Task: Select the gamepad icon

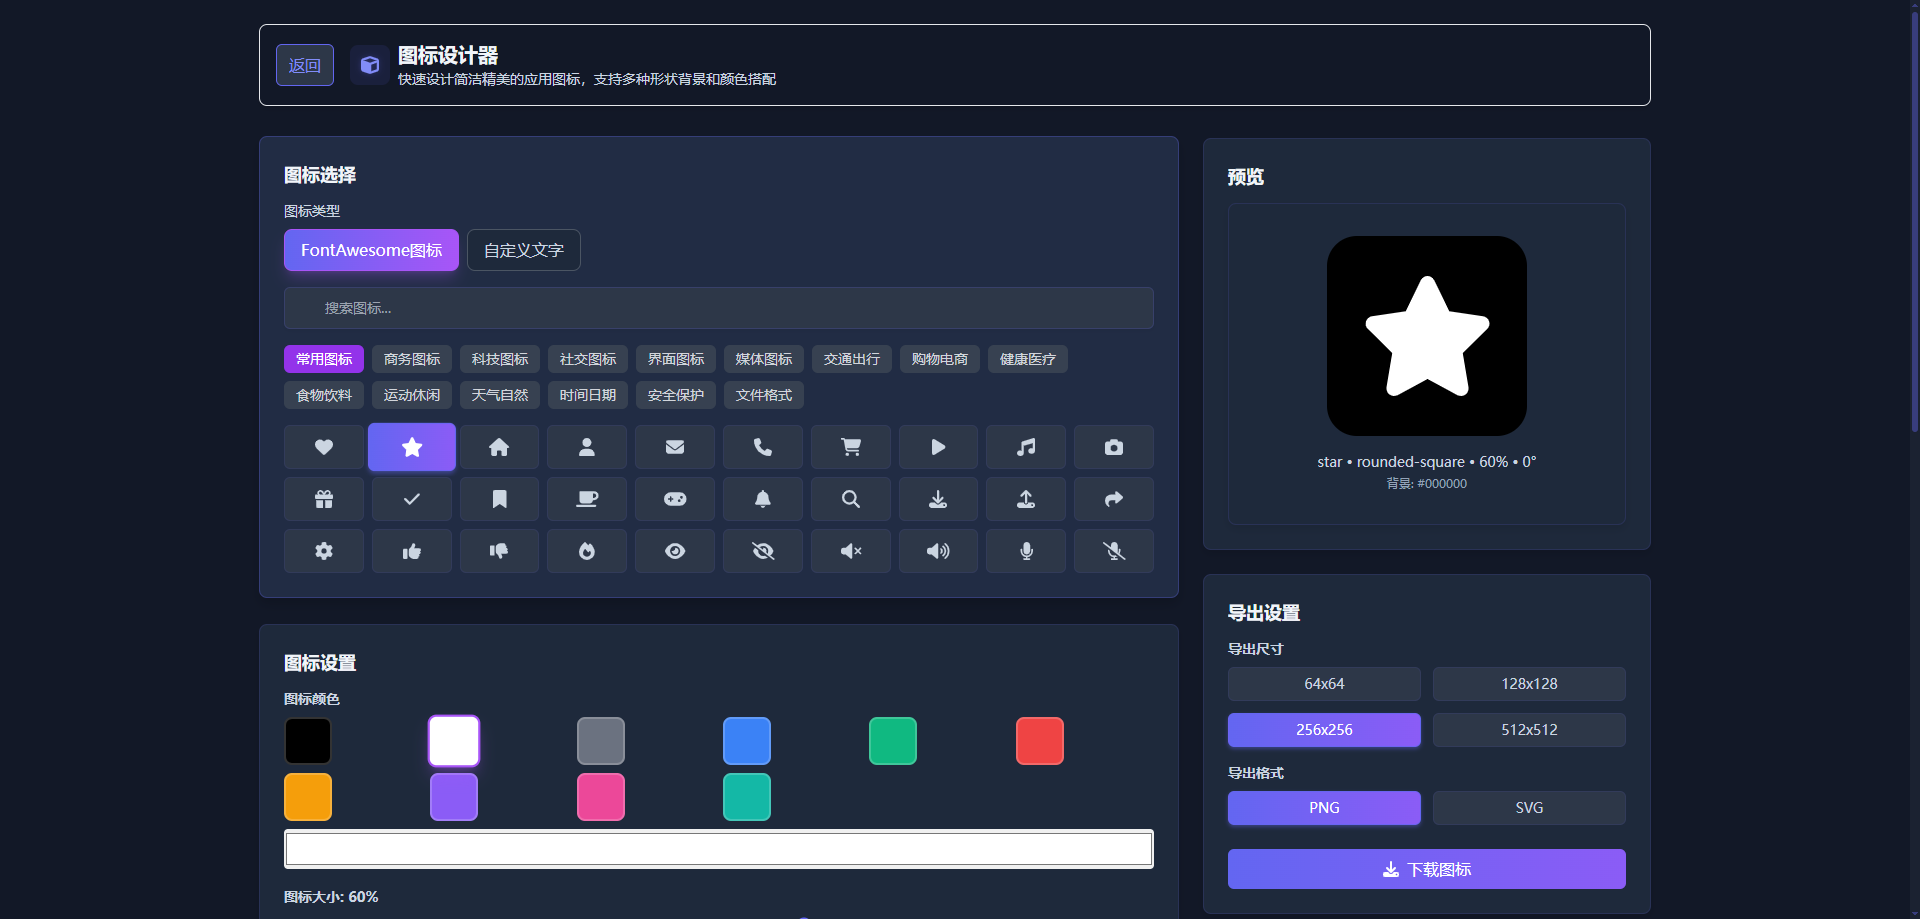Action: [x=675, y=499]
